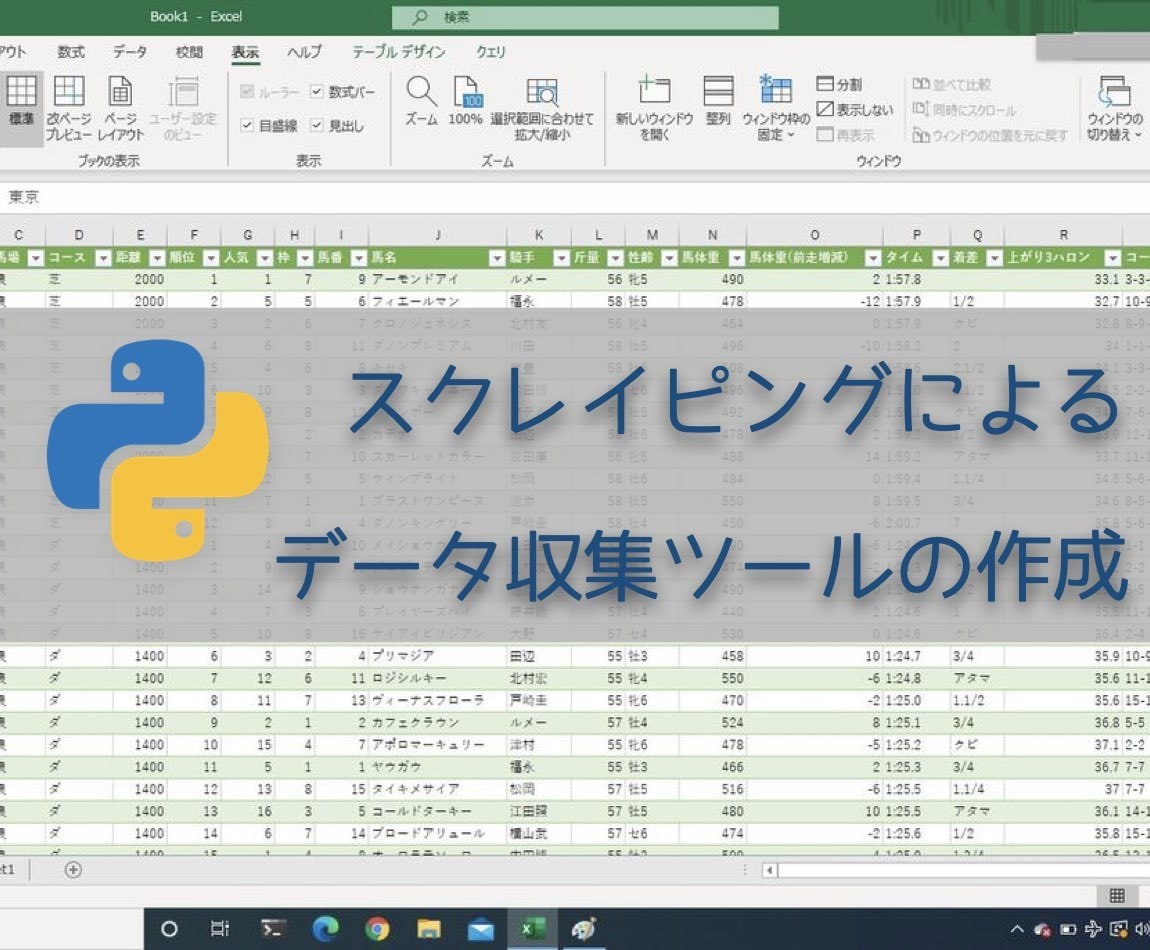
Task: Click ウィンドウの位置を元に戻す reset position
Action: [990, 135]
